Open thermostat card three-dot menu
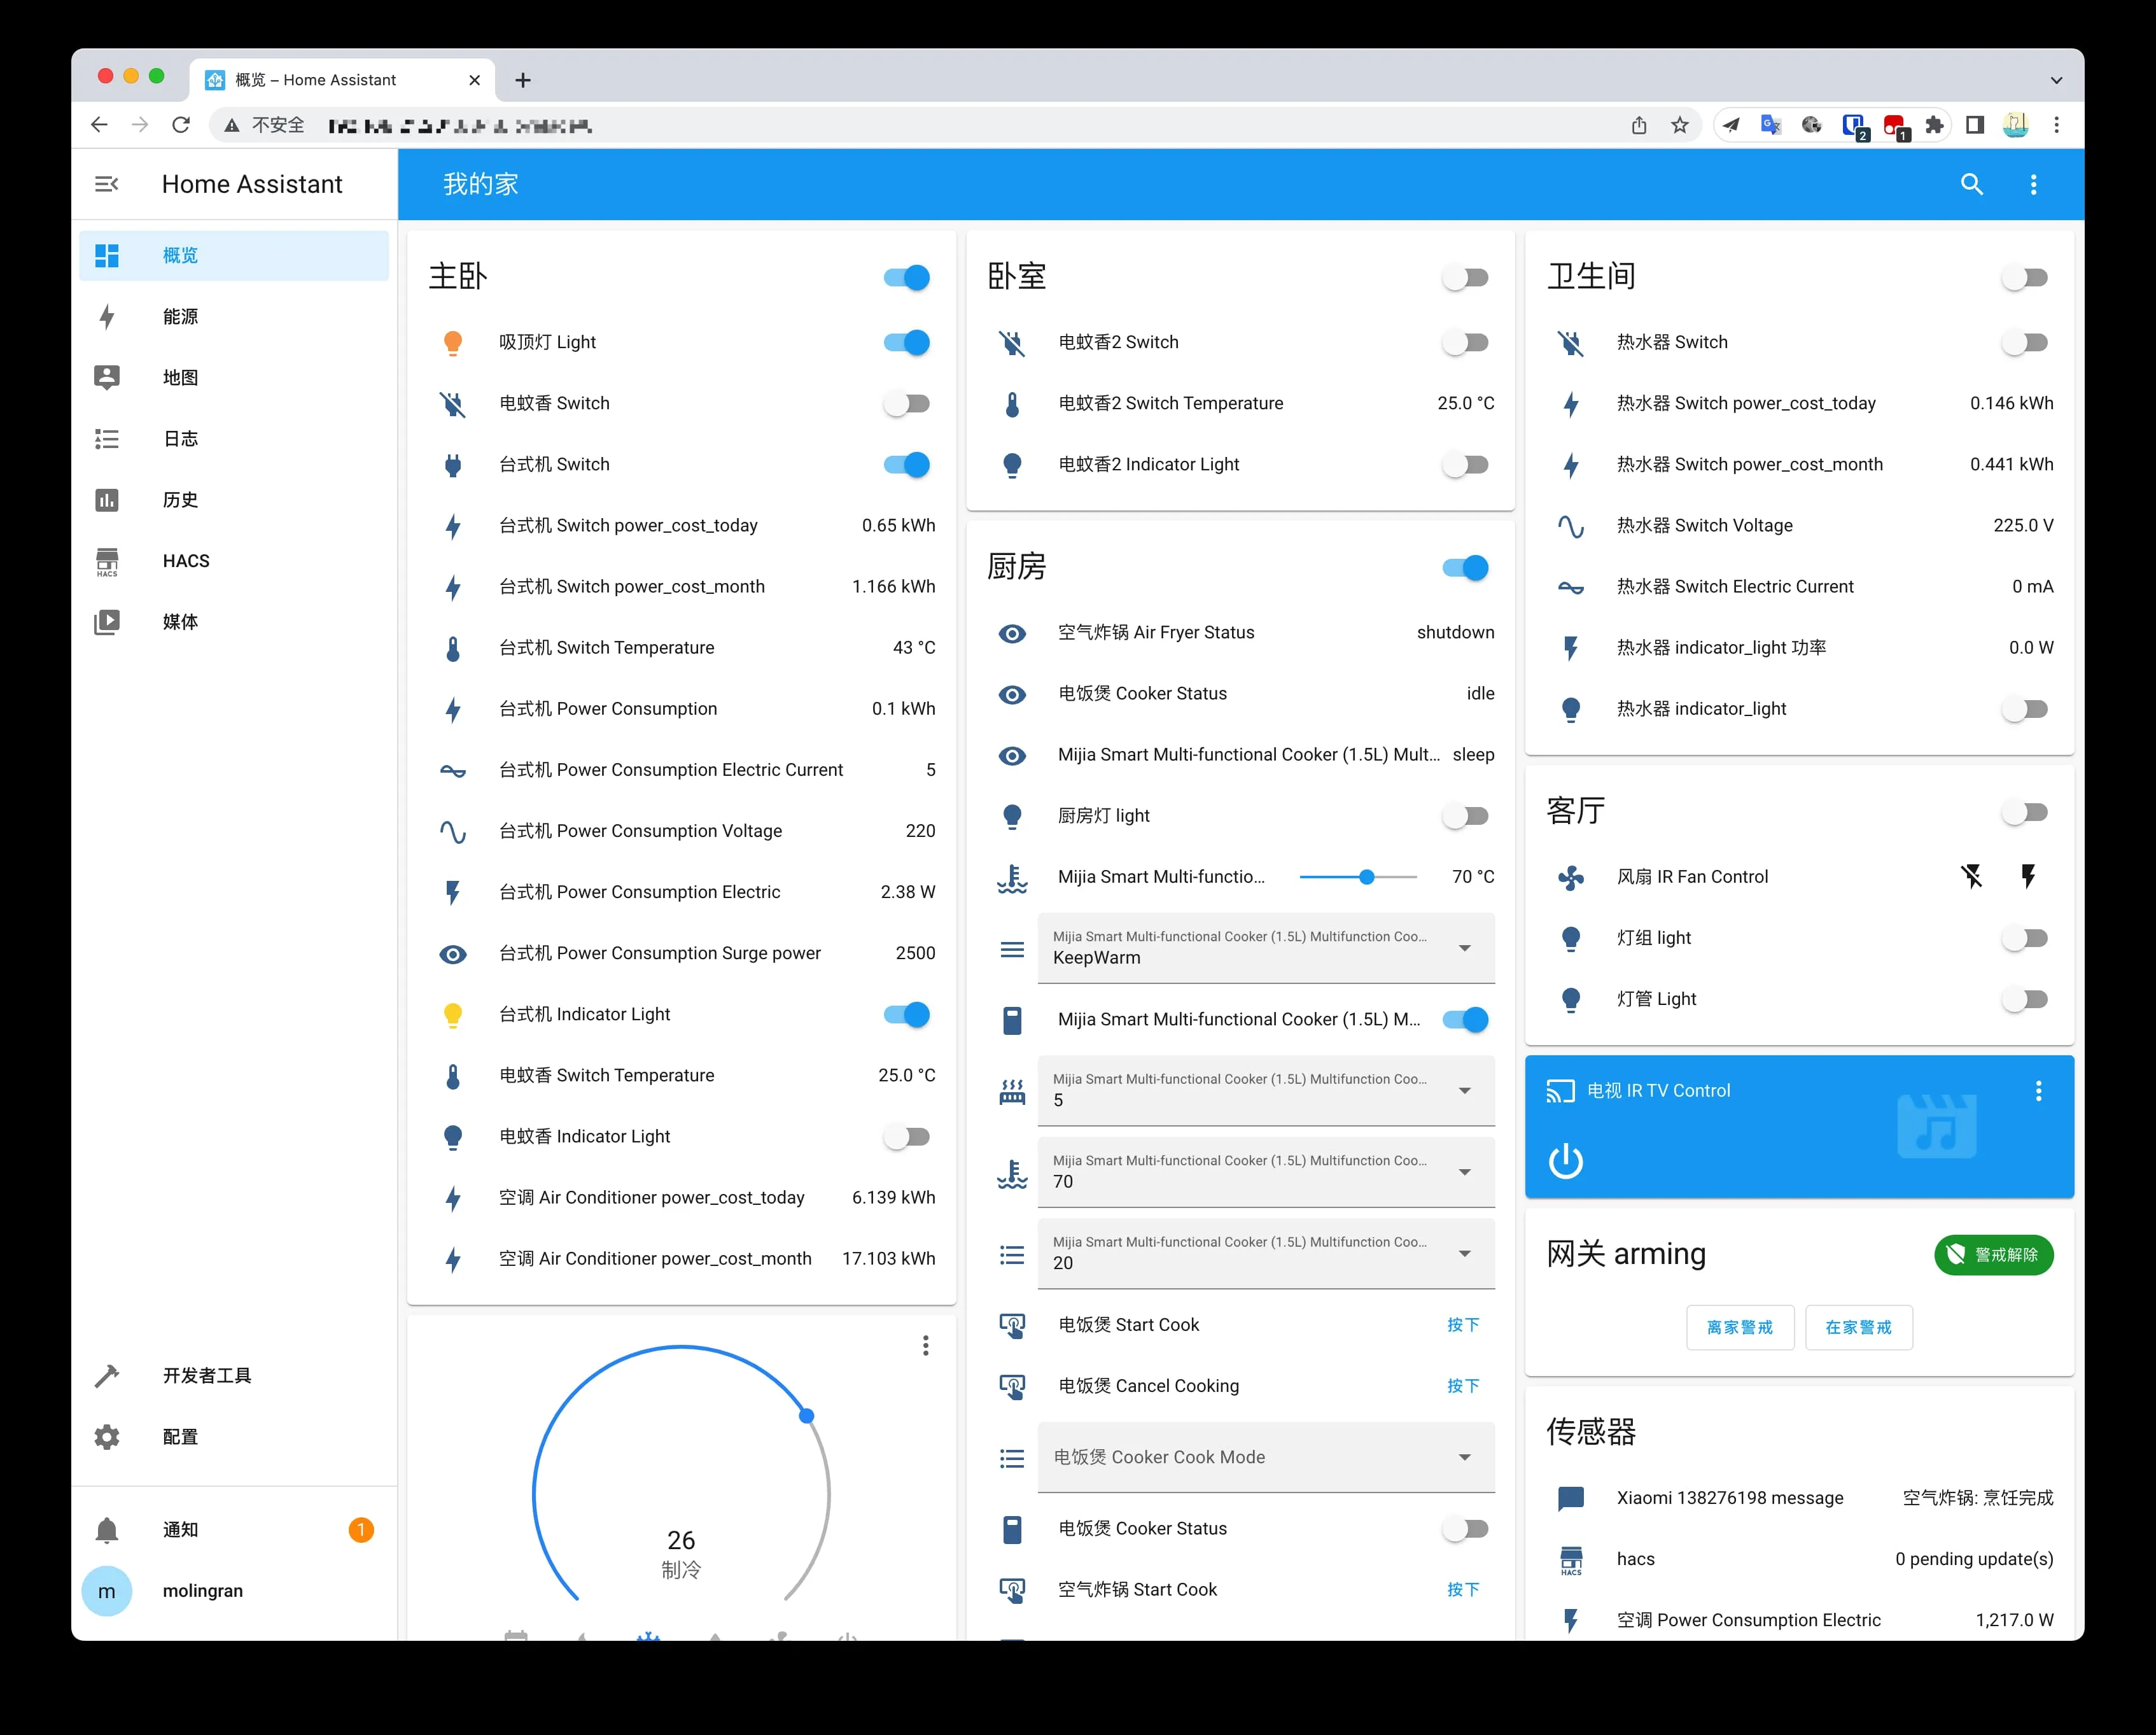The height and width of the screenshot is (1735, 2156). tap(925, 1345)
